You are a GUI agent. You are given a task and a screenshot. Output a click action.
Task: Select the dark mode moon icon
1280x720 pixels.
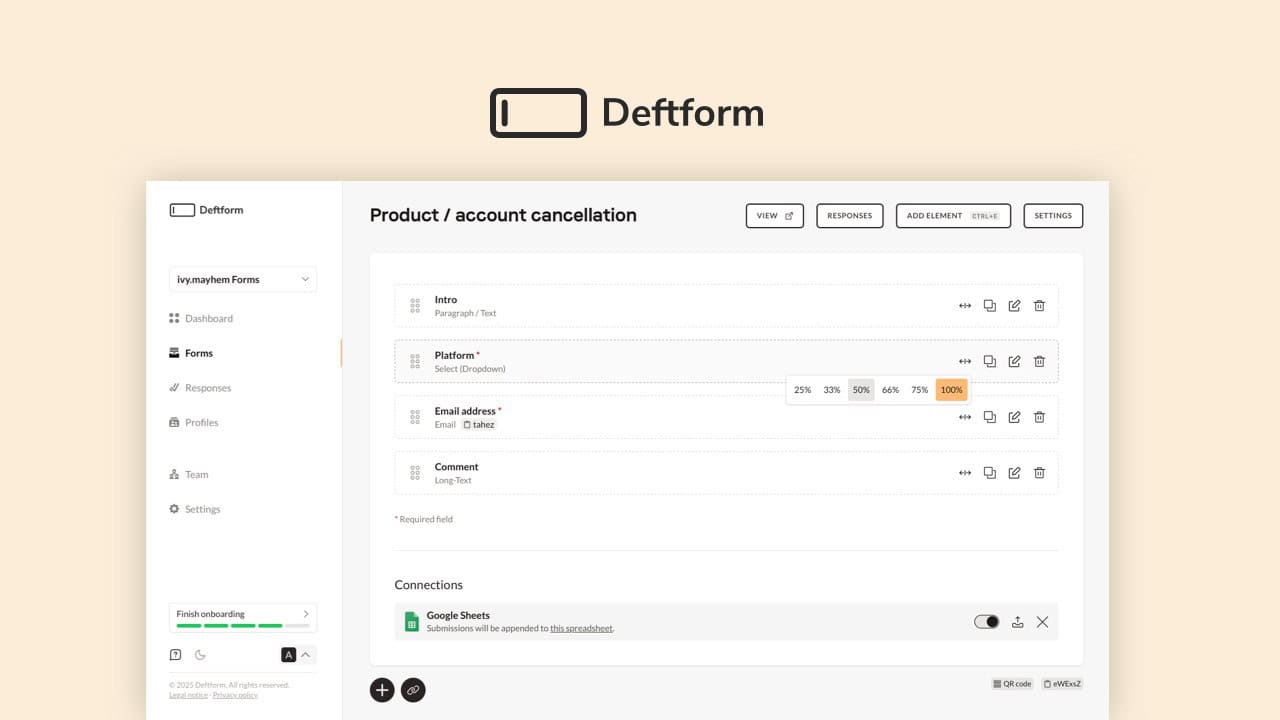pyautogui.click(x=200, y=654)
